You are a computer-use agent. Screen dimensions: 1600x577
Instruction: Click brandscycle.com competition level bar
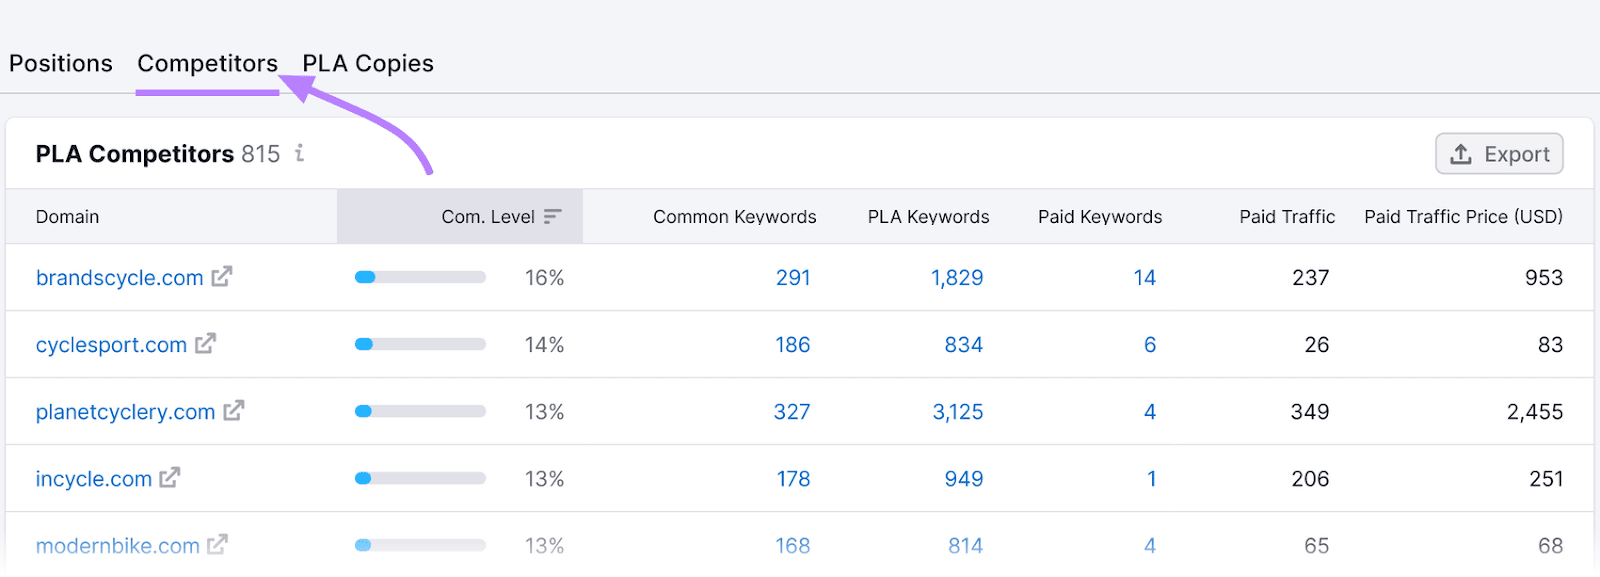420,277
